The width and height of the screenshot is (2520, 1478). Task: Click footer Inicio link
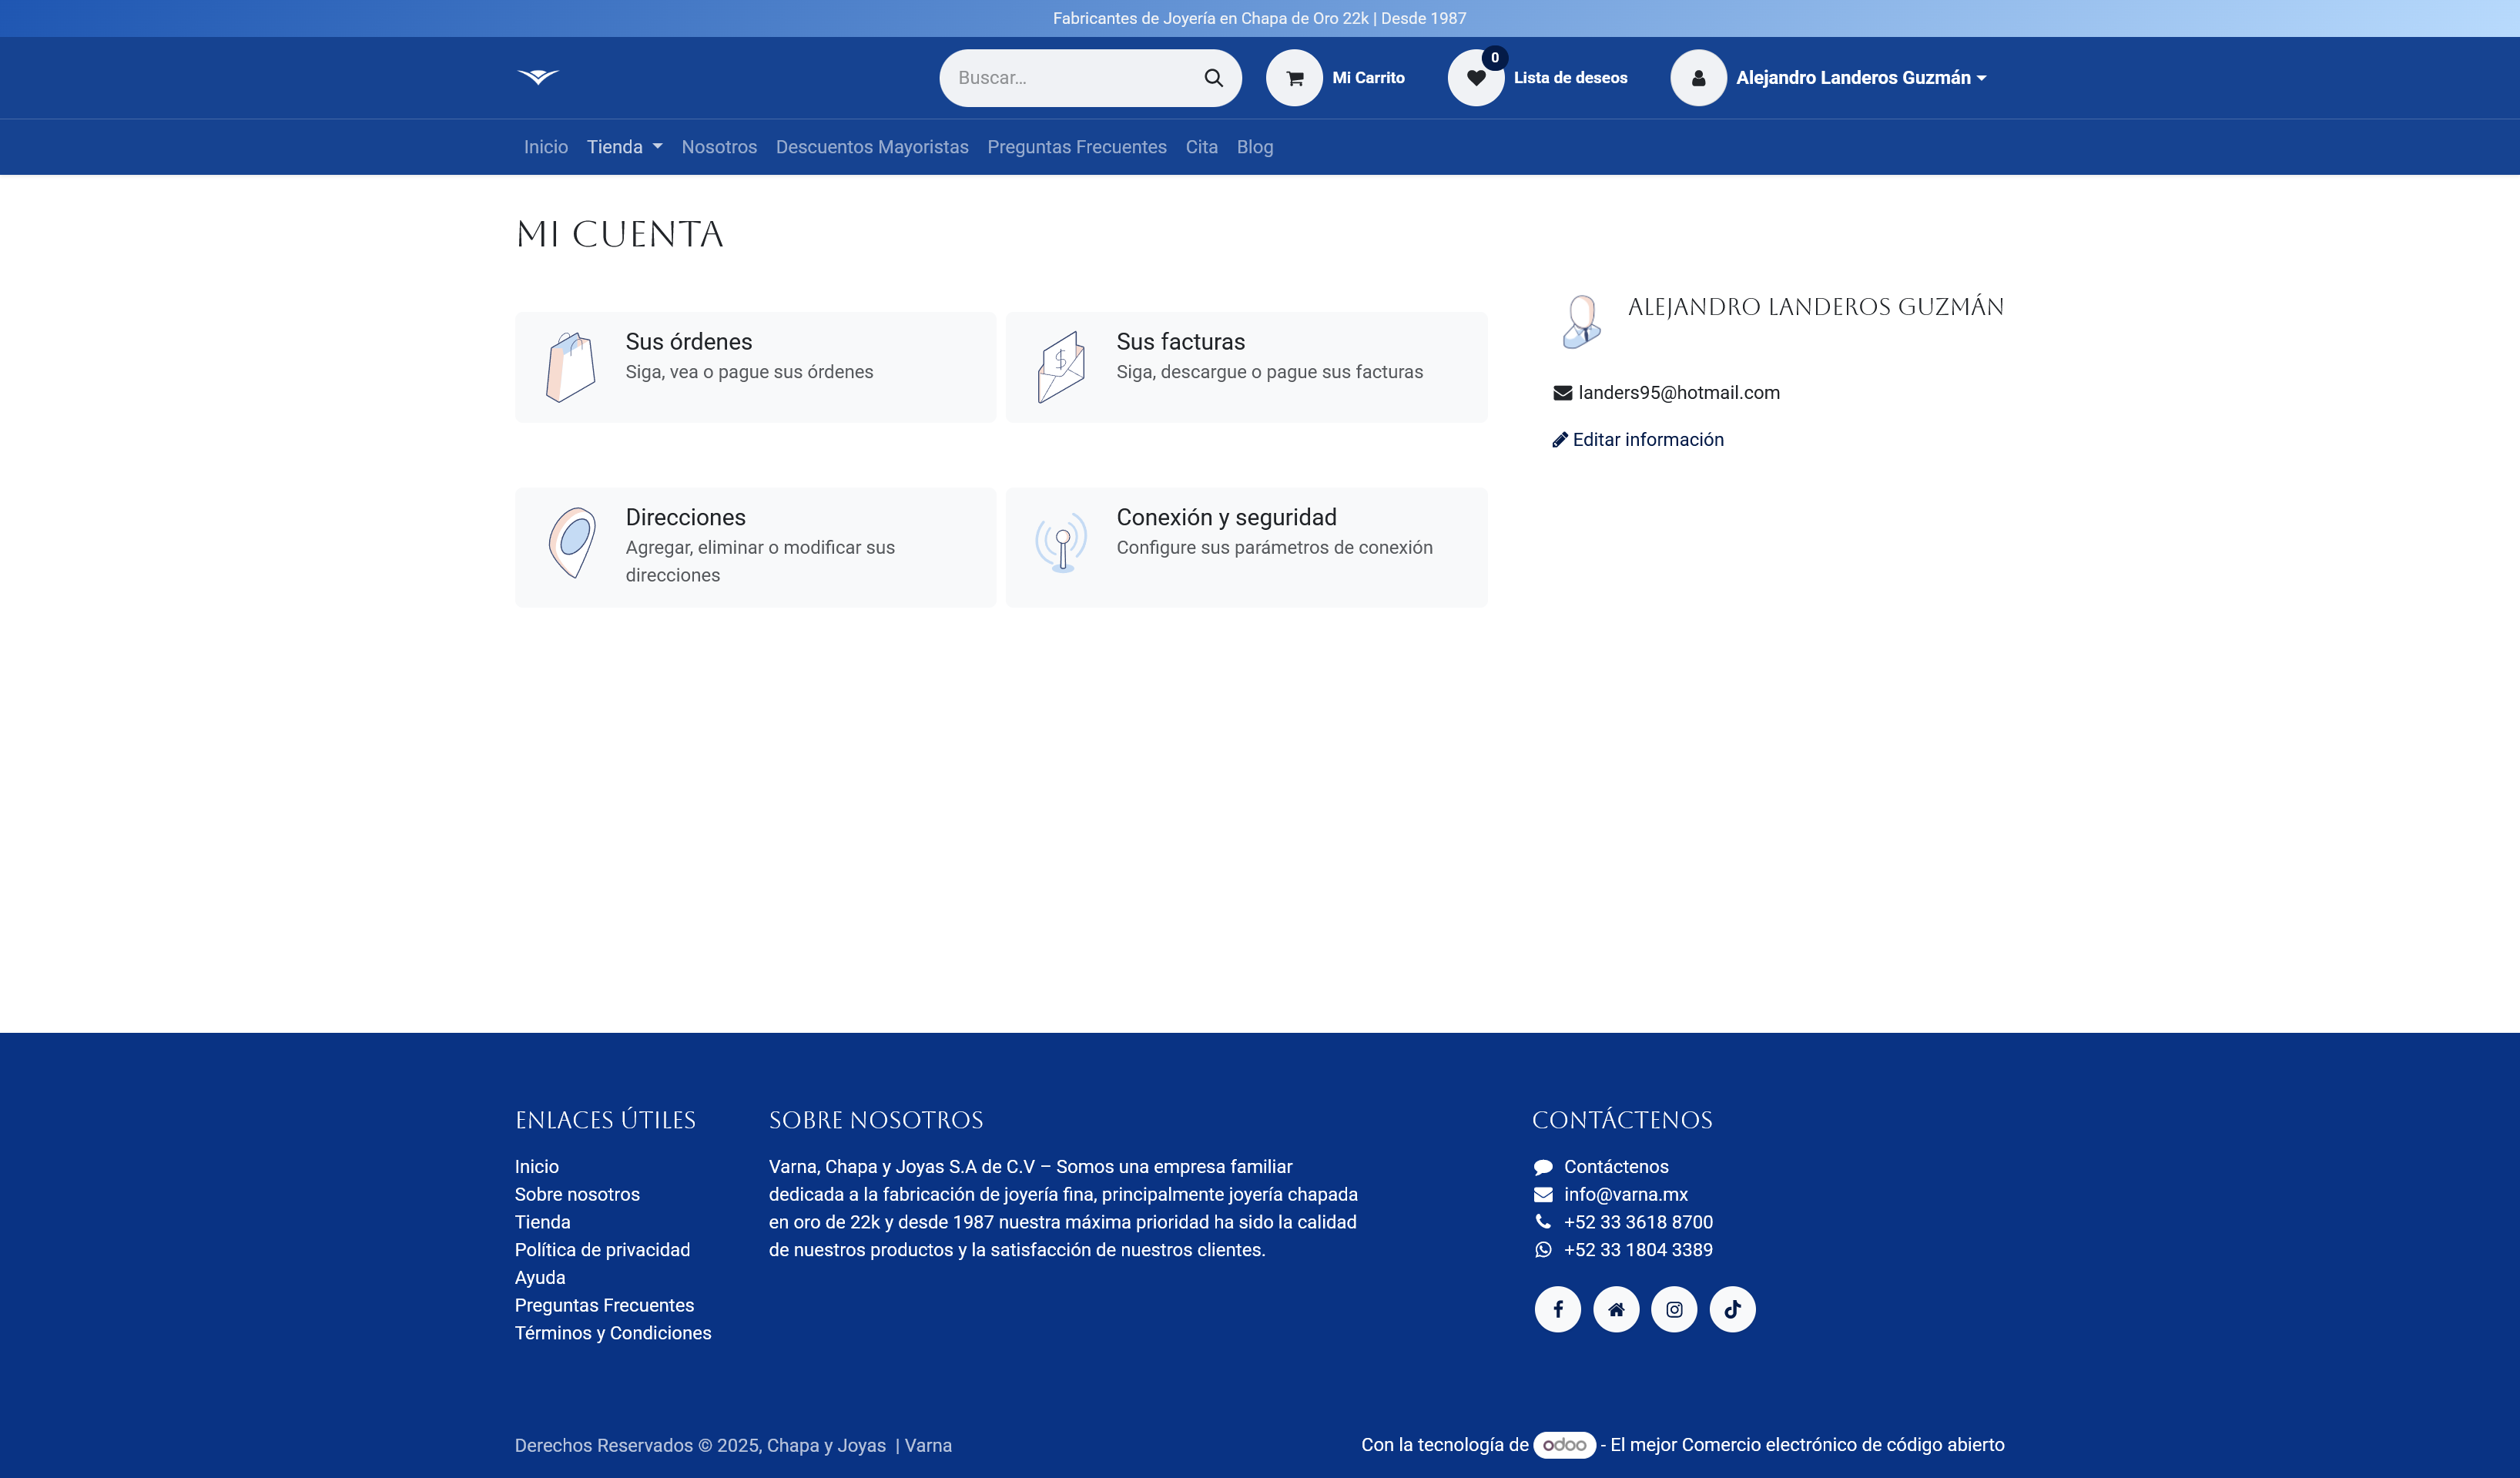[x=536, y=1167]
